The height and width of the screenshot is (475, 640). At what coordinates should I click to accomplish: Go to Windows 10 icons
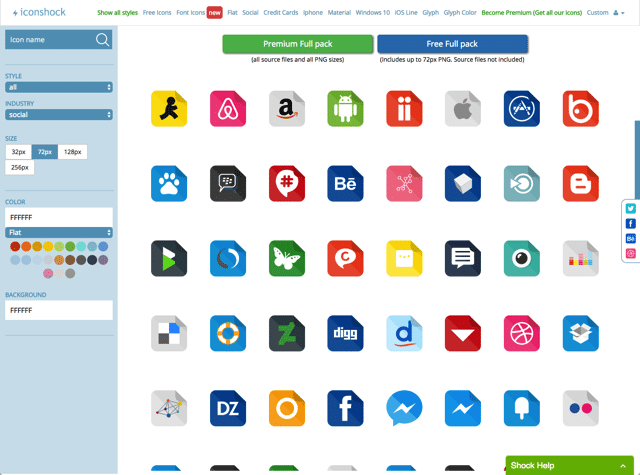(x=373, y=13)
